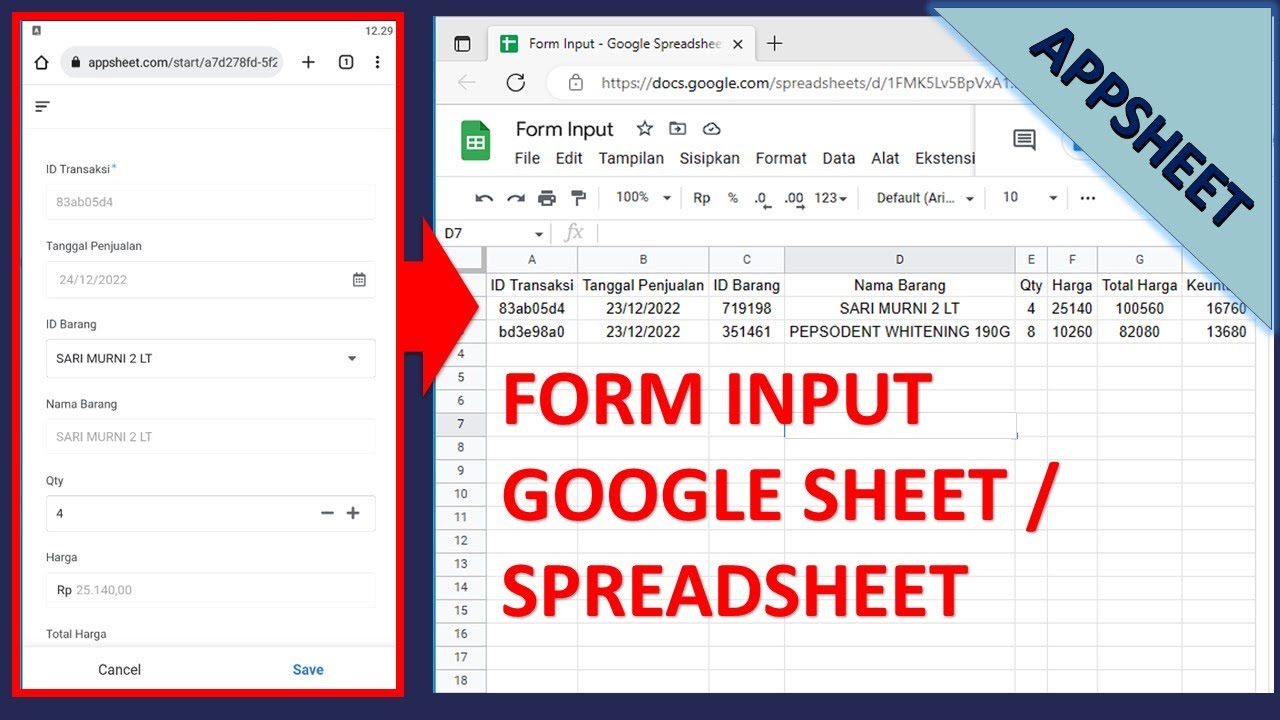
Task: Expand the ID Barang dropdown
Action: click(x=352, y=358)
